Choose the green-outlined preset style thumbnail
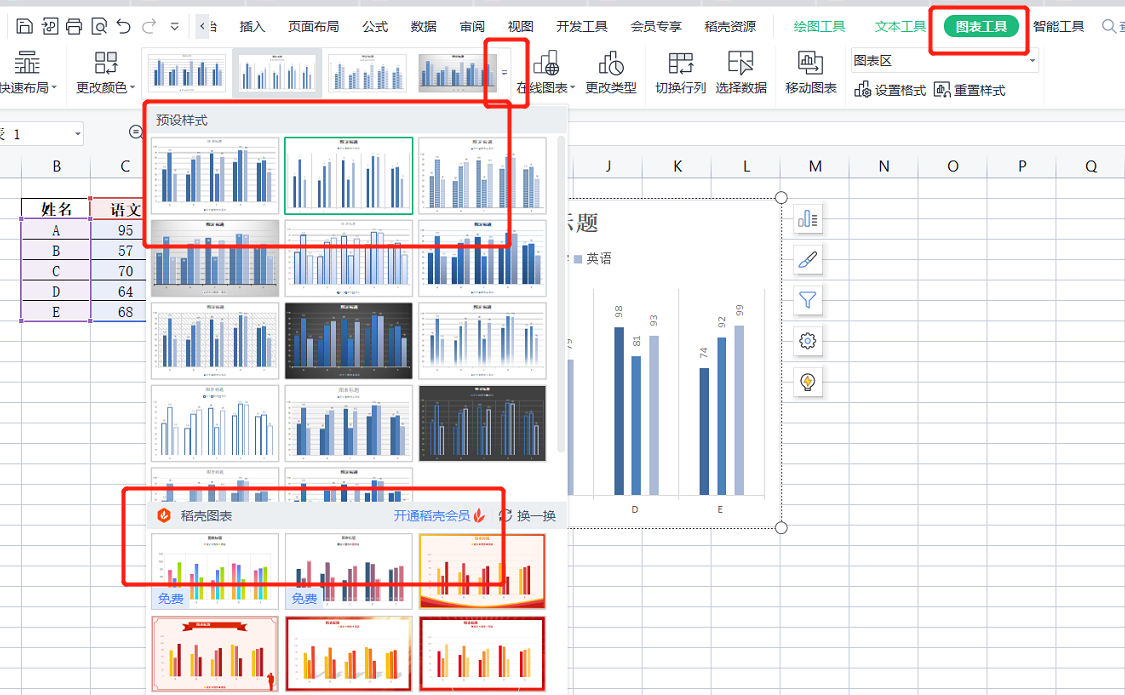This screenshot has height=695, width=1125. tap(349, 176)
